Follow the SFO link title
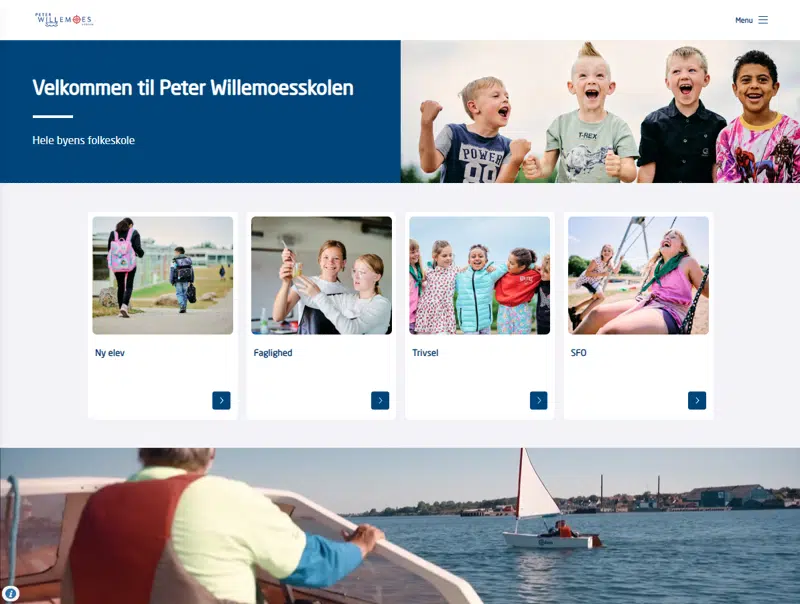The height and width of the screenshot is (604, 800). pyautogui.click(x=578, y=353)
